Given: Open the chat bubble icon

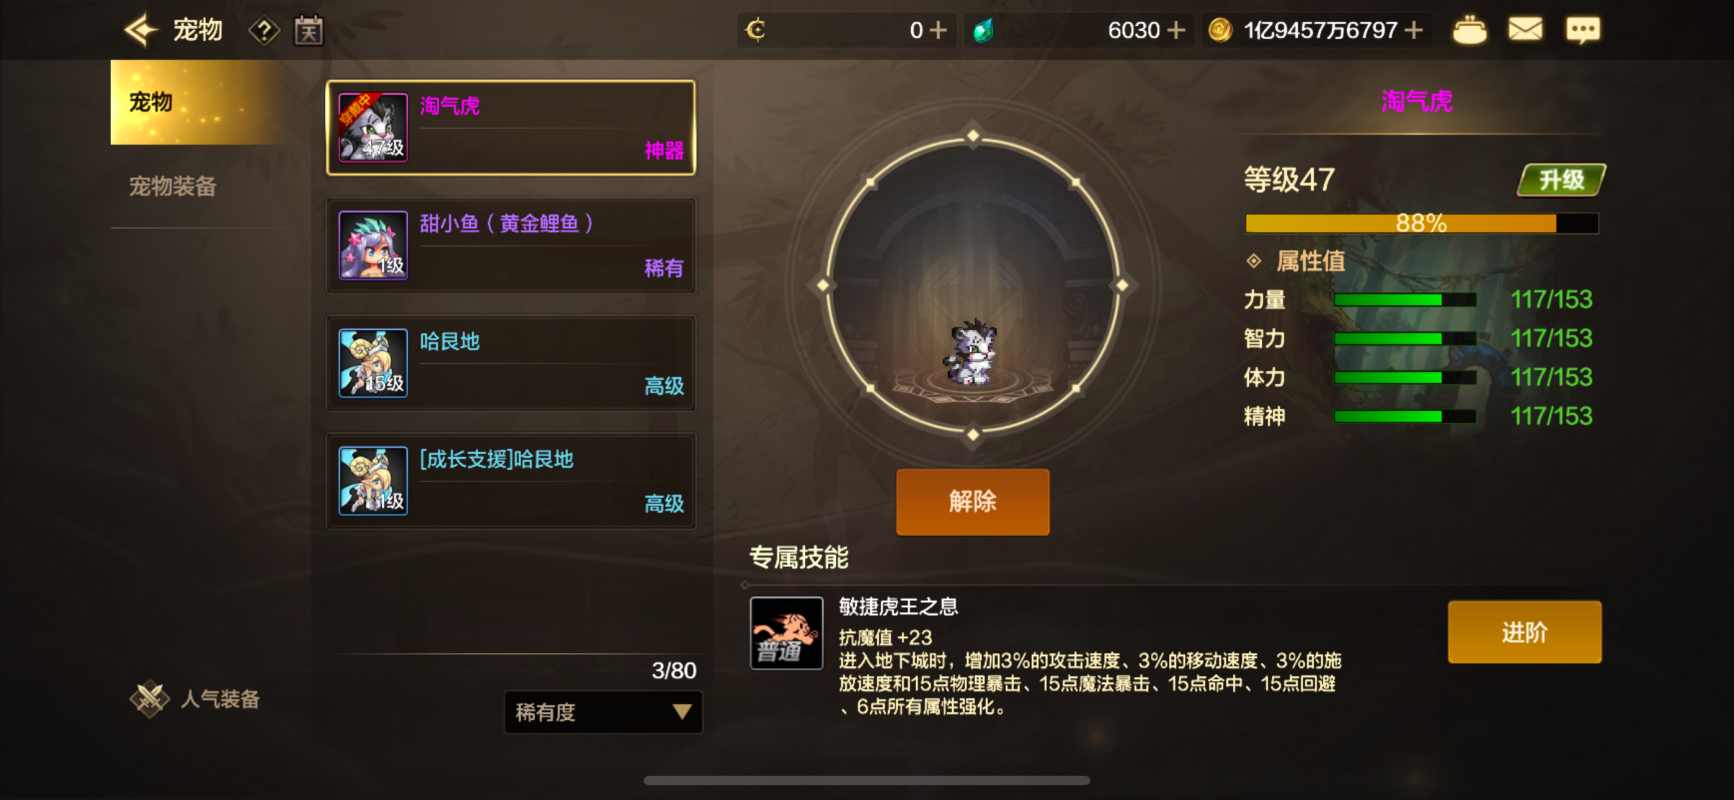Looking at the screenshot, I should click(x=1583, y=30).
